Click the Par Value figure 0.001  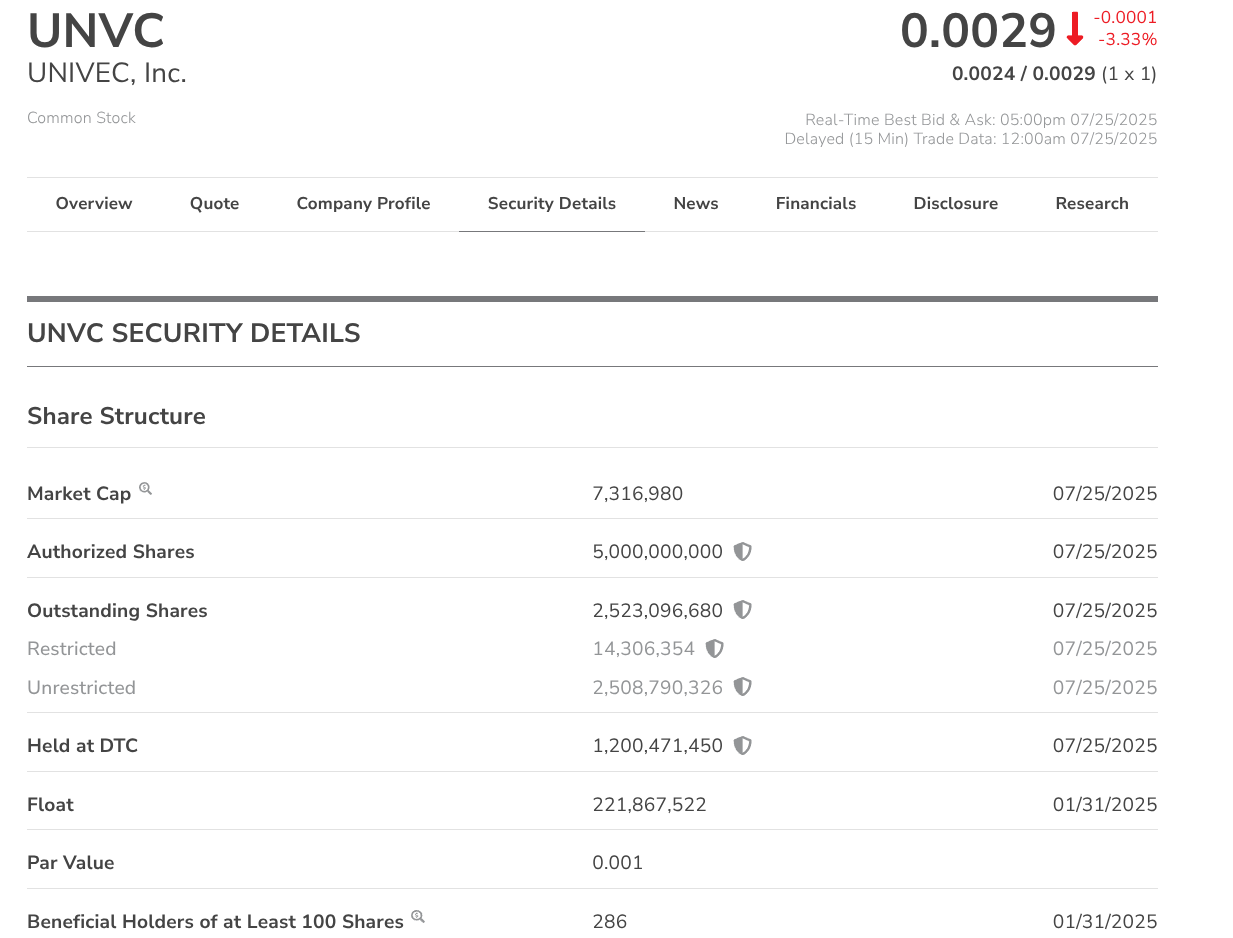tap(618, 863)
